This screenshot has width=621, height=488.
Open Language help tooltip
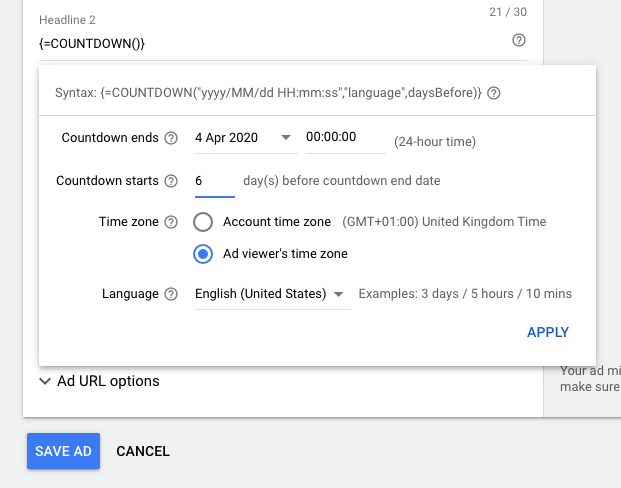(171, 294)
